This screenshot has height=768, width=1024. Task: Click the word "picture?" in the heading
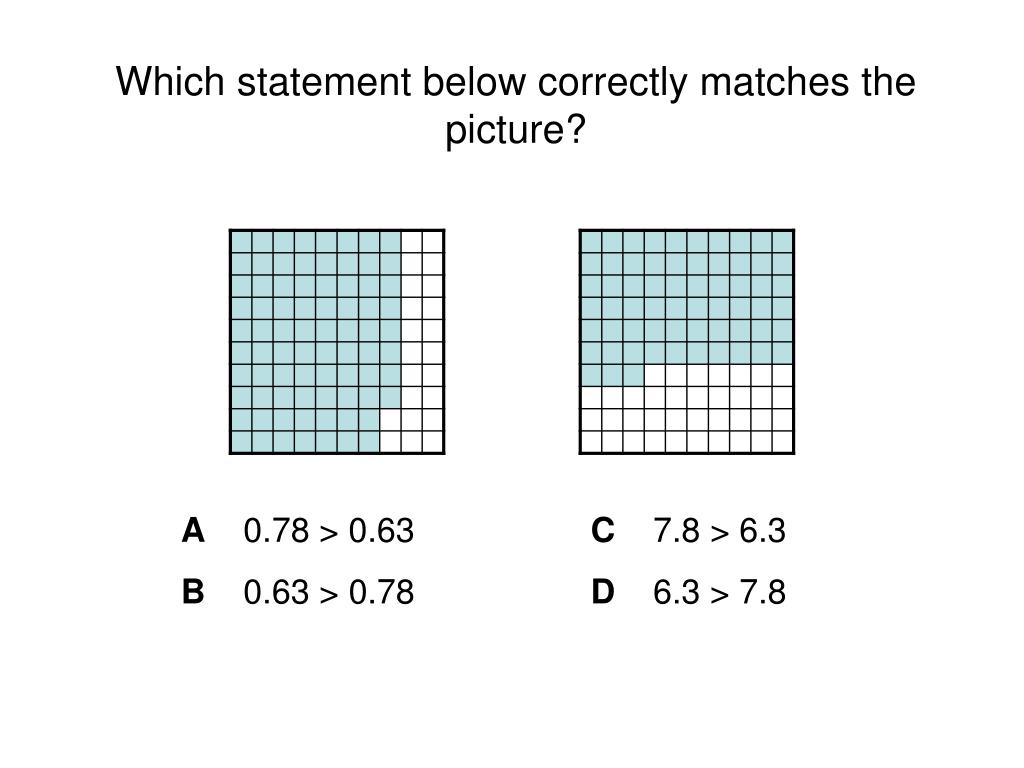point(515,129)
